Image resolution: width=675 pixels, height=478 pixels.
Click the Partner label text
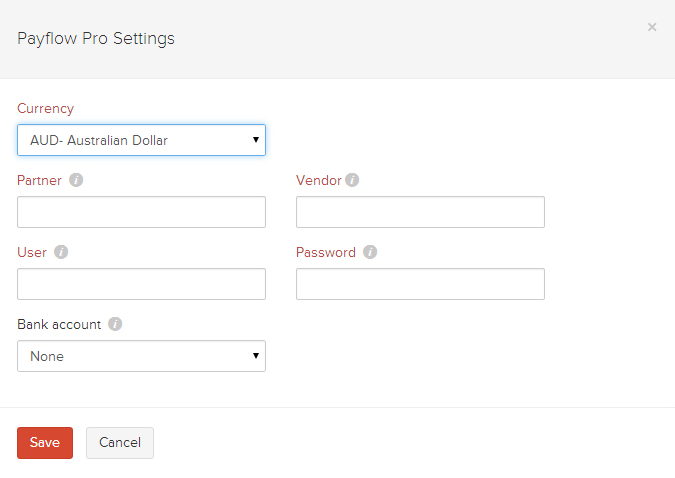point(39,181)
